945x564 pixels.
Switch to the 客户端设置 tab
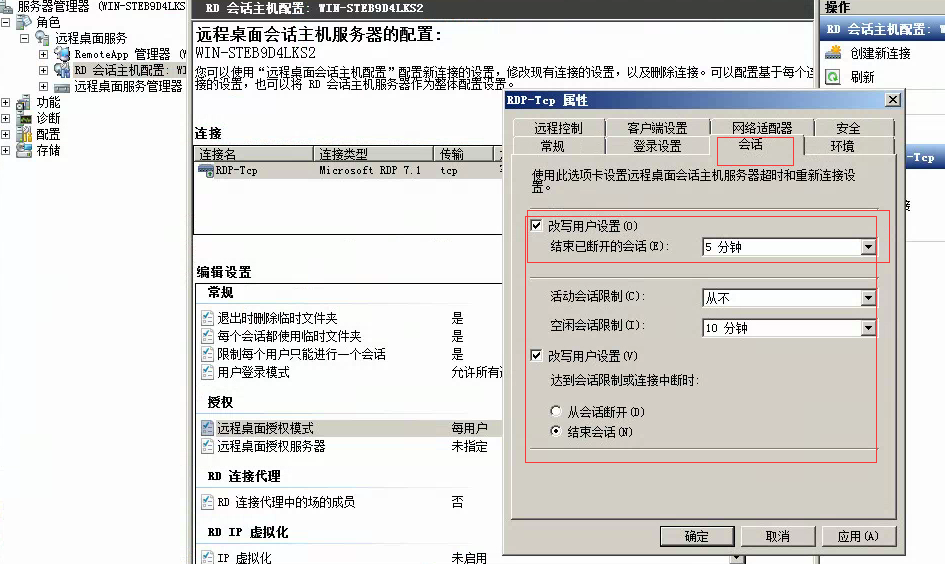657,128
